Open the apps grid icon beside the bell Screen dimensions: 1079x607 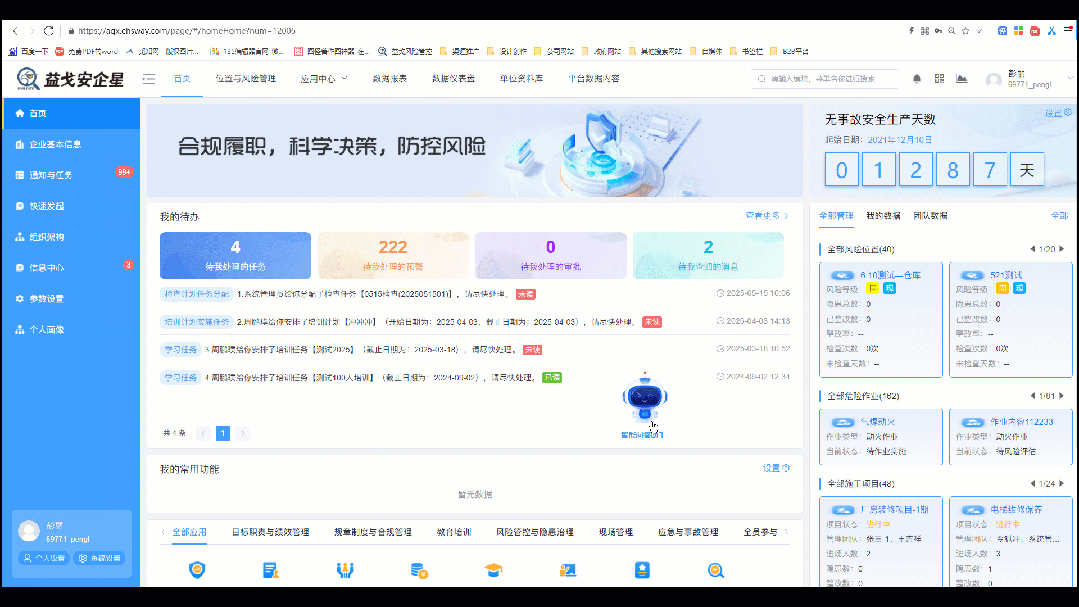[938, 78]
